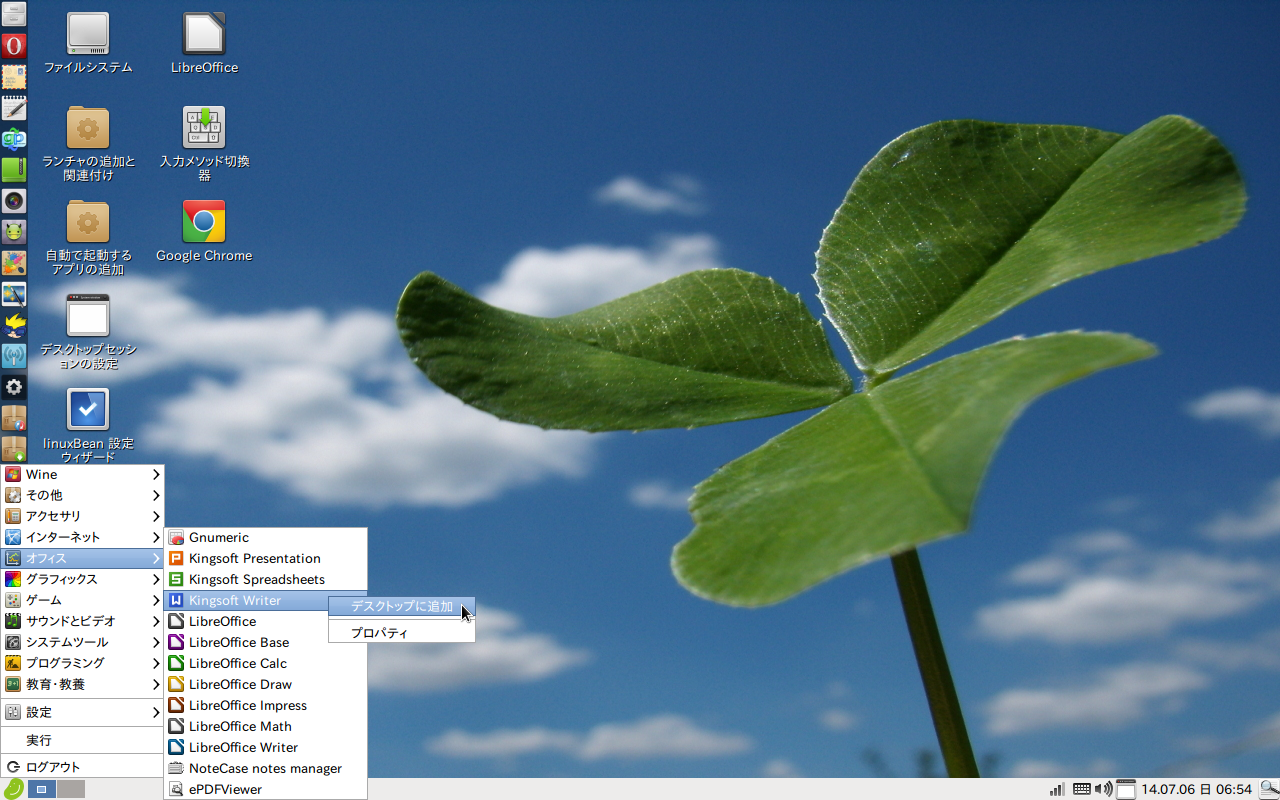The height and width of the screenshot is (800, 1280).
Task: Open the image viewer with magic wand icon
Action: click(x=14, y=294)
